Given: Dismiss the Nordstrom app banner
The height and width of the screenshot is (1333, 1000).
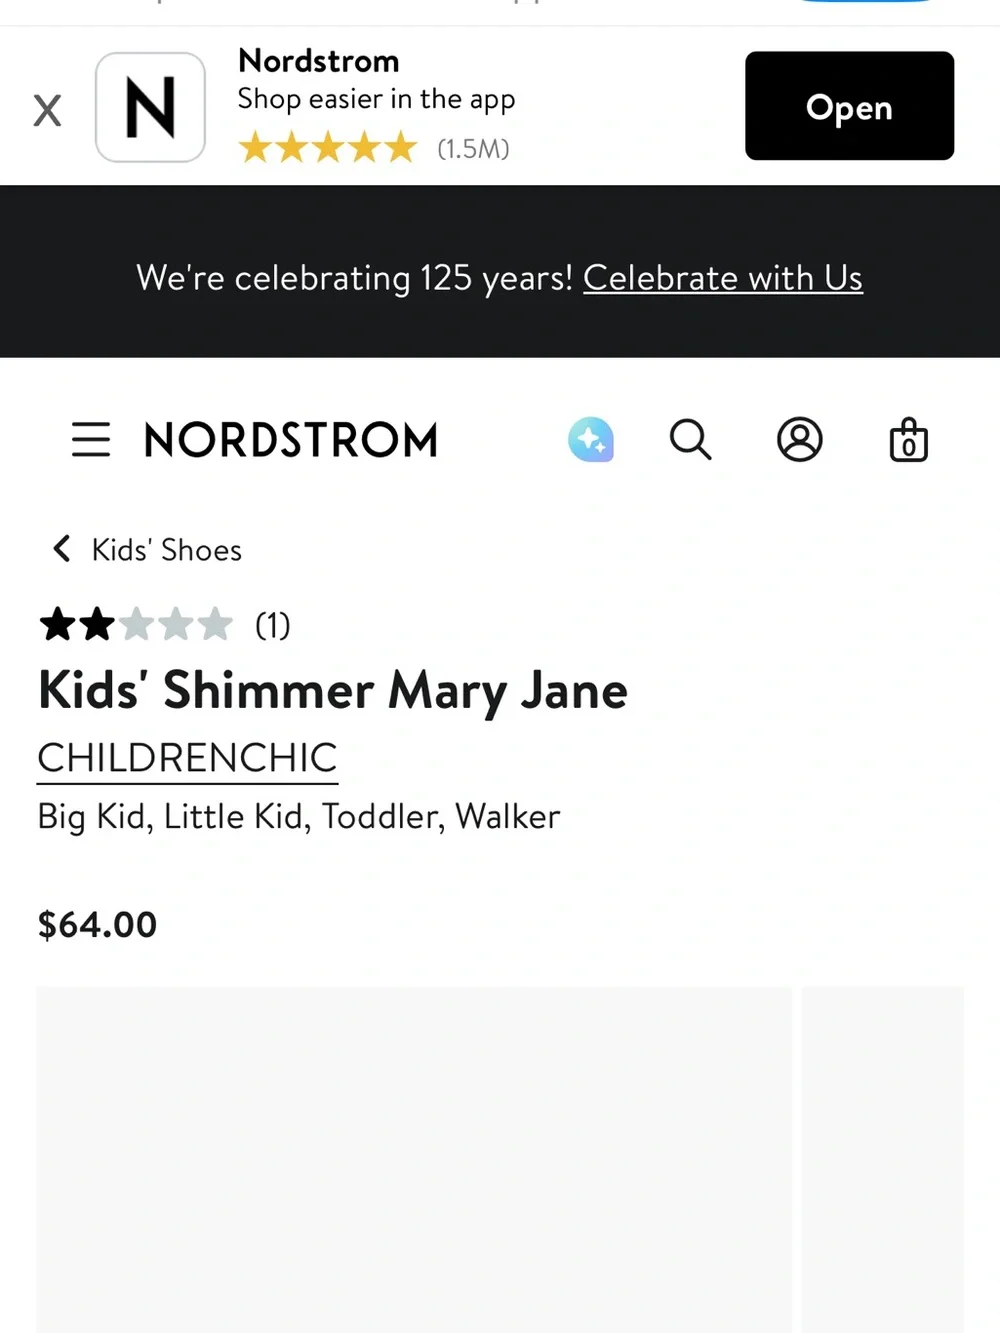Looking at the screenshot, I should coord(47,109).
